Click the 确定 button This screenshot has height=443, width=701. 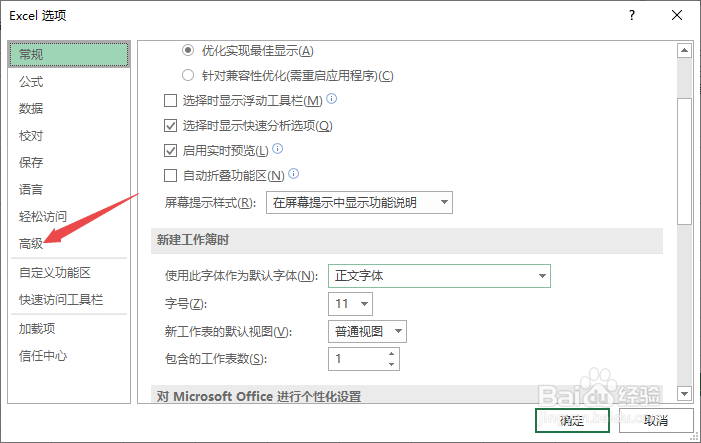click(572, 421)
